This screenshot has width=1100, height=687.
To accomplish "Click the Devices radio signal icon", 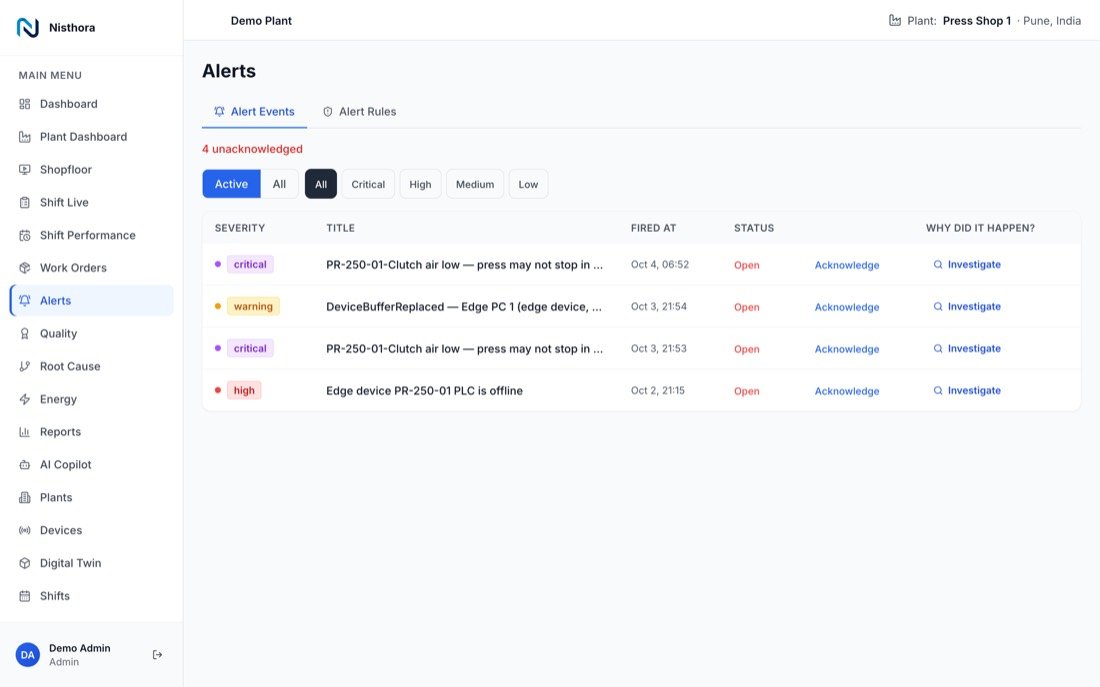I will 25,531.
